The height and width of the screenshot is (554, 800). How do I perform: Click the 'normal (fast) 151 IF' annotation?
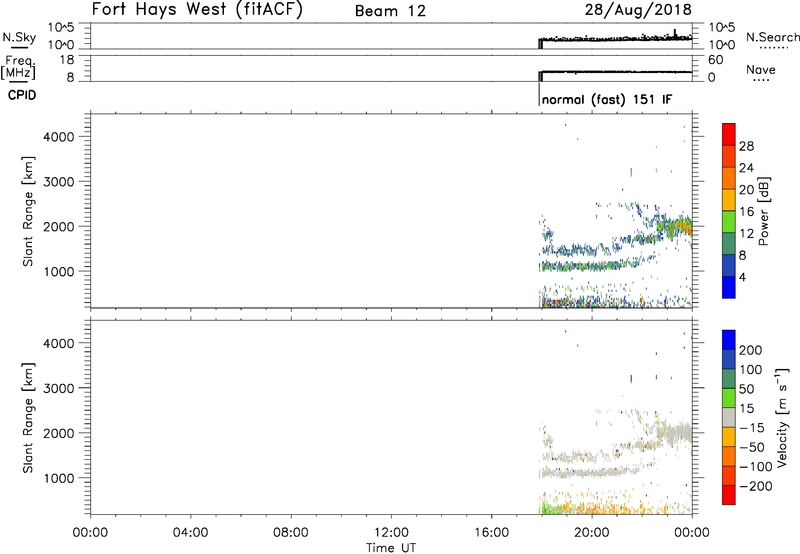606,100
